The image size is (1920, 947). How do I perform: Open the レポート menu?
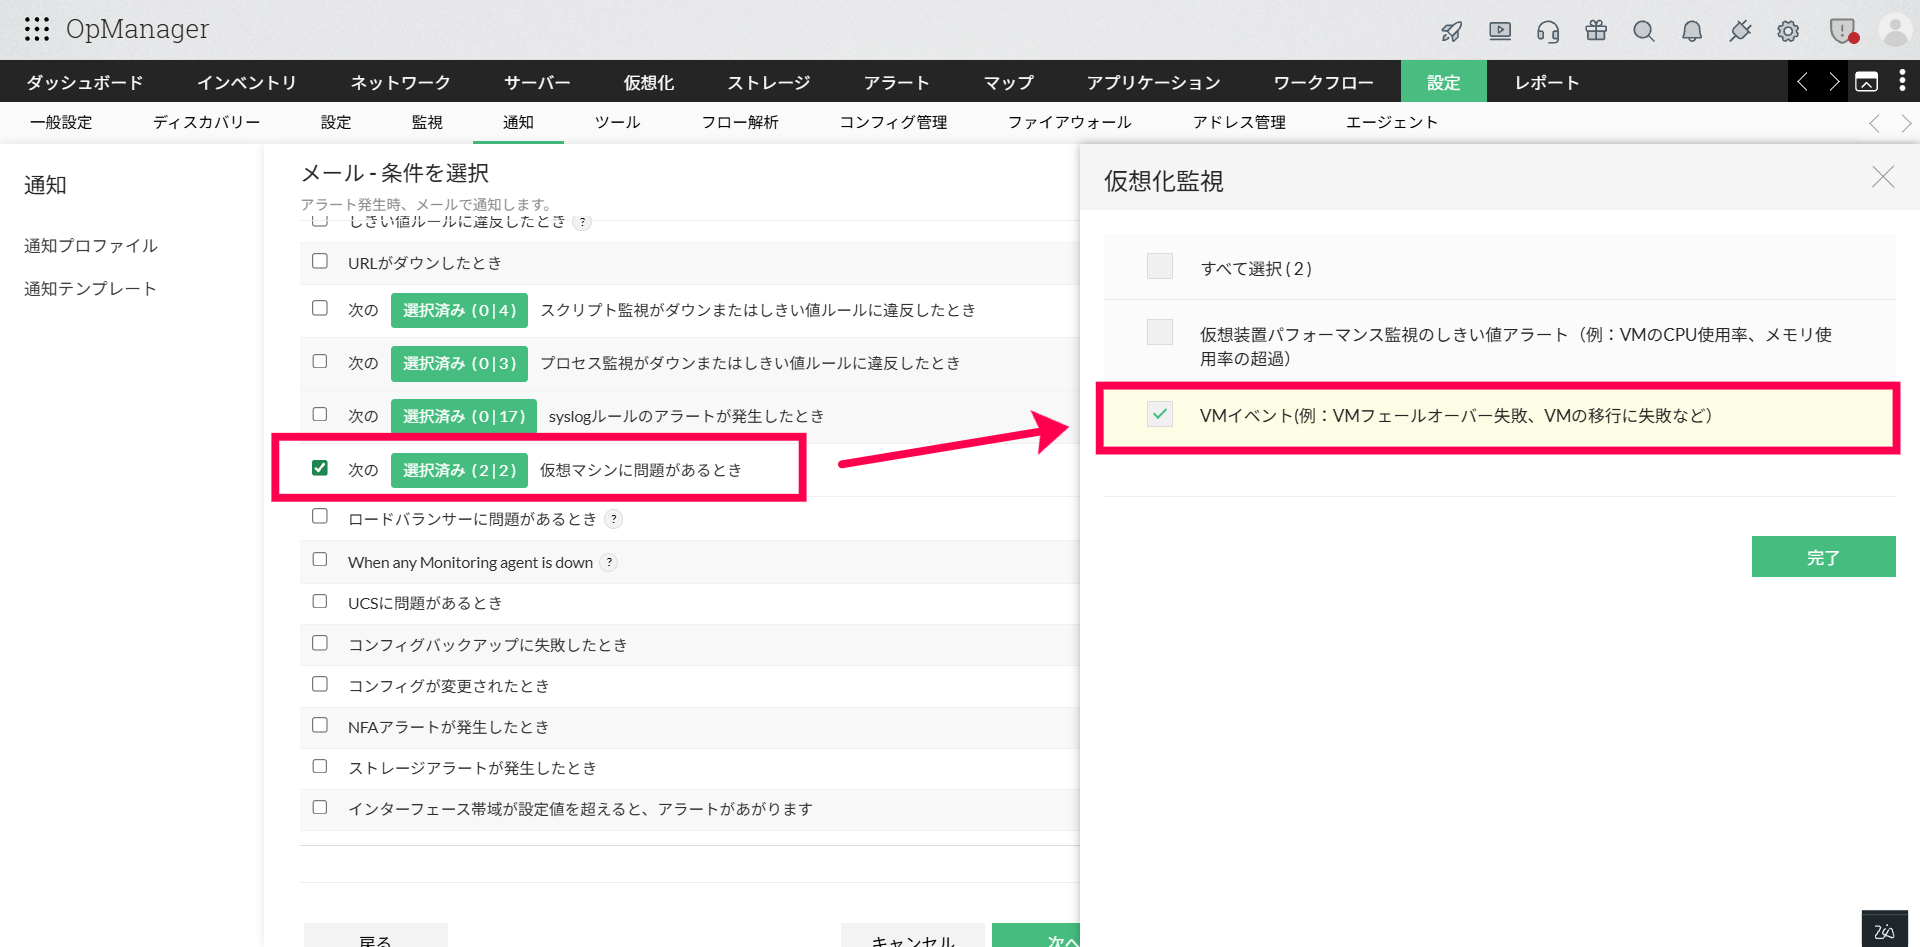pyautogui.click(x=1547, y=82)
